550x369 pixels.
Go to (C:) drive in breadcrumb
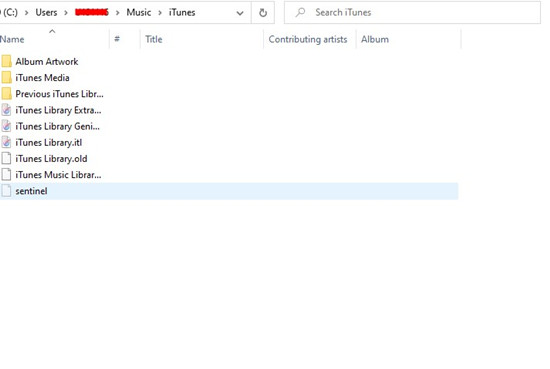click(10, 12)
